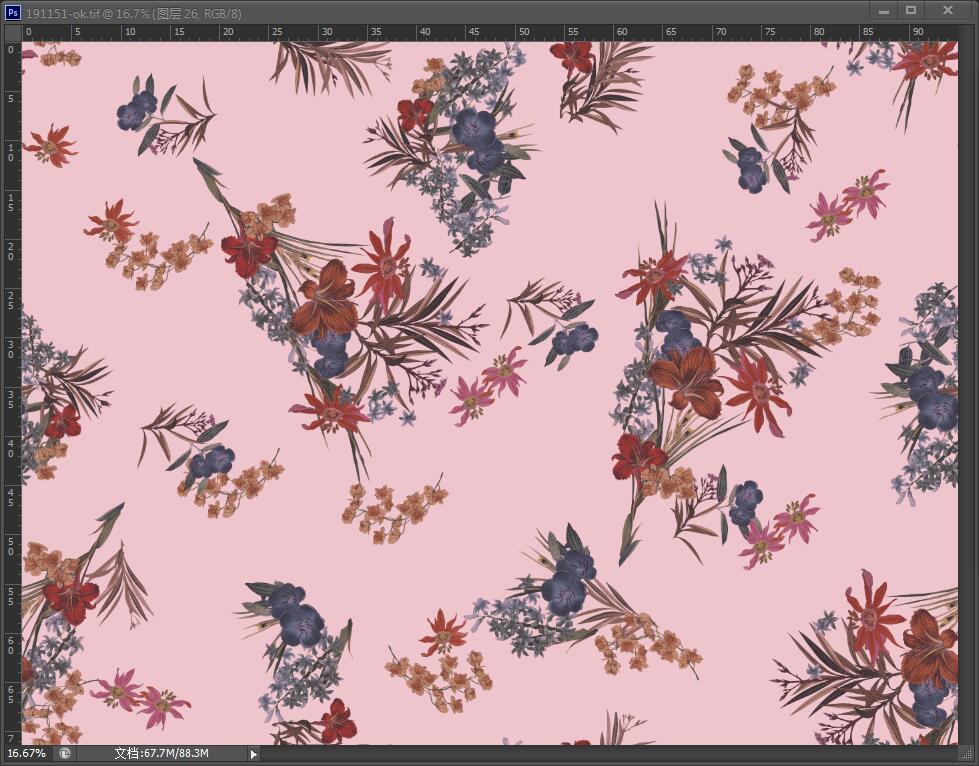Click the 50 mark on vertical ruler

point(11,546)
